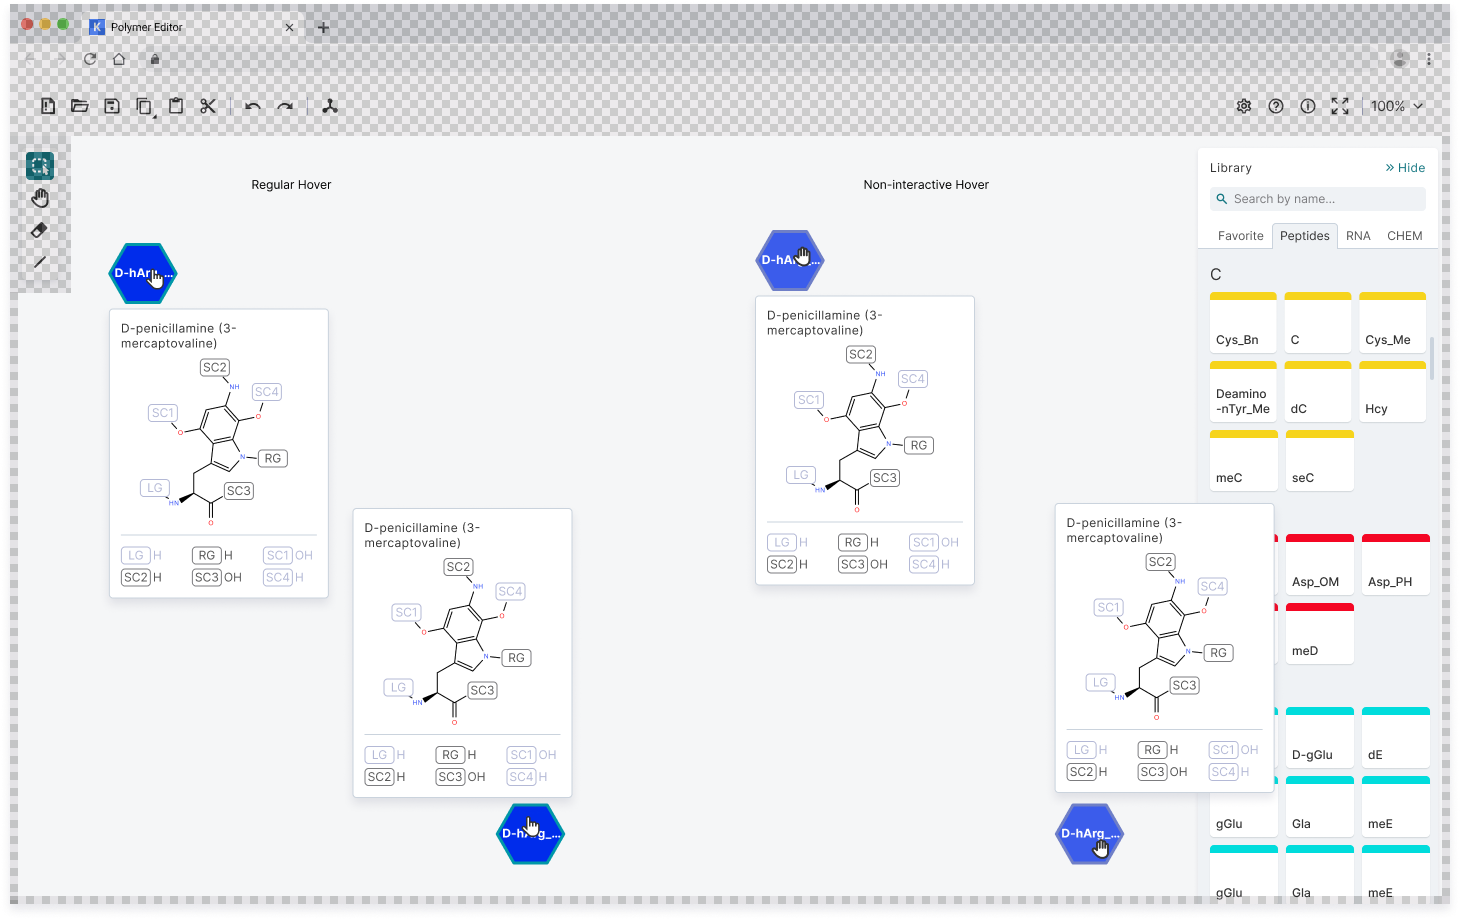Cut selection with the scissors icon
Image resolution: width=1460 pixels, height=920 pixels.
(x=208, y=106)
